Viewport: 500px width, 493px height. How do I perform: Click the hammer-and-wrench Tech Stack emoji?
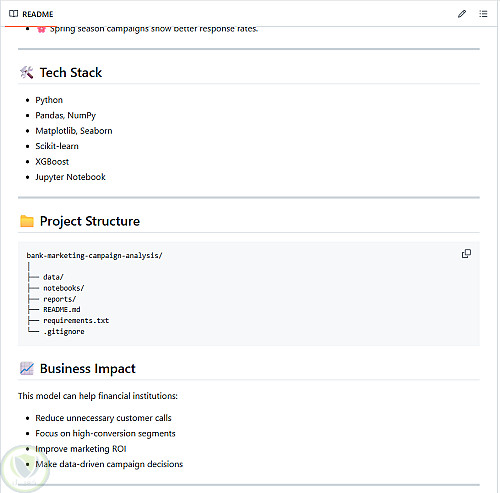pos(27,72)
